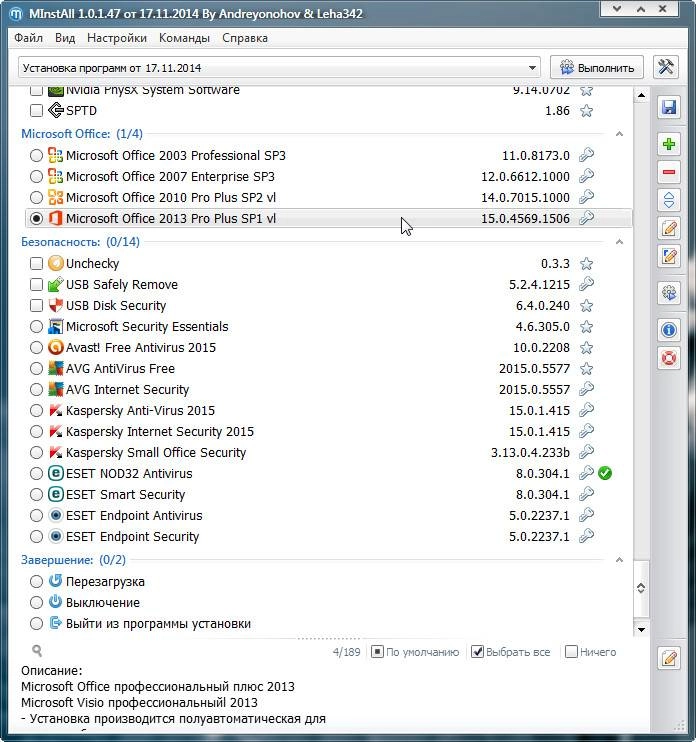Click the AVG AntiVirus Free logo icon
696x742 pixels.
click(x=55, y=368)
